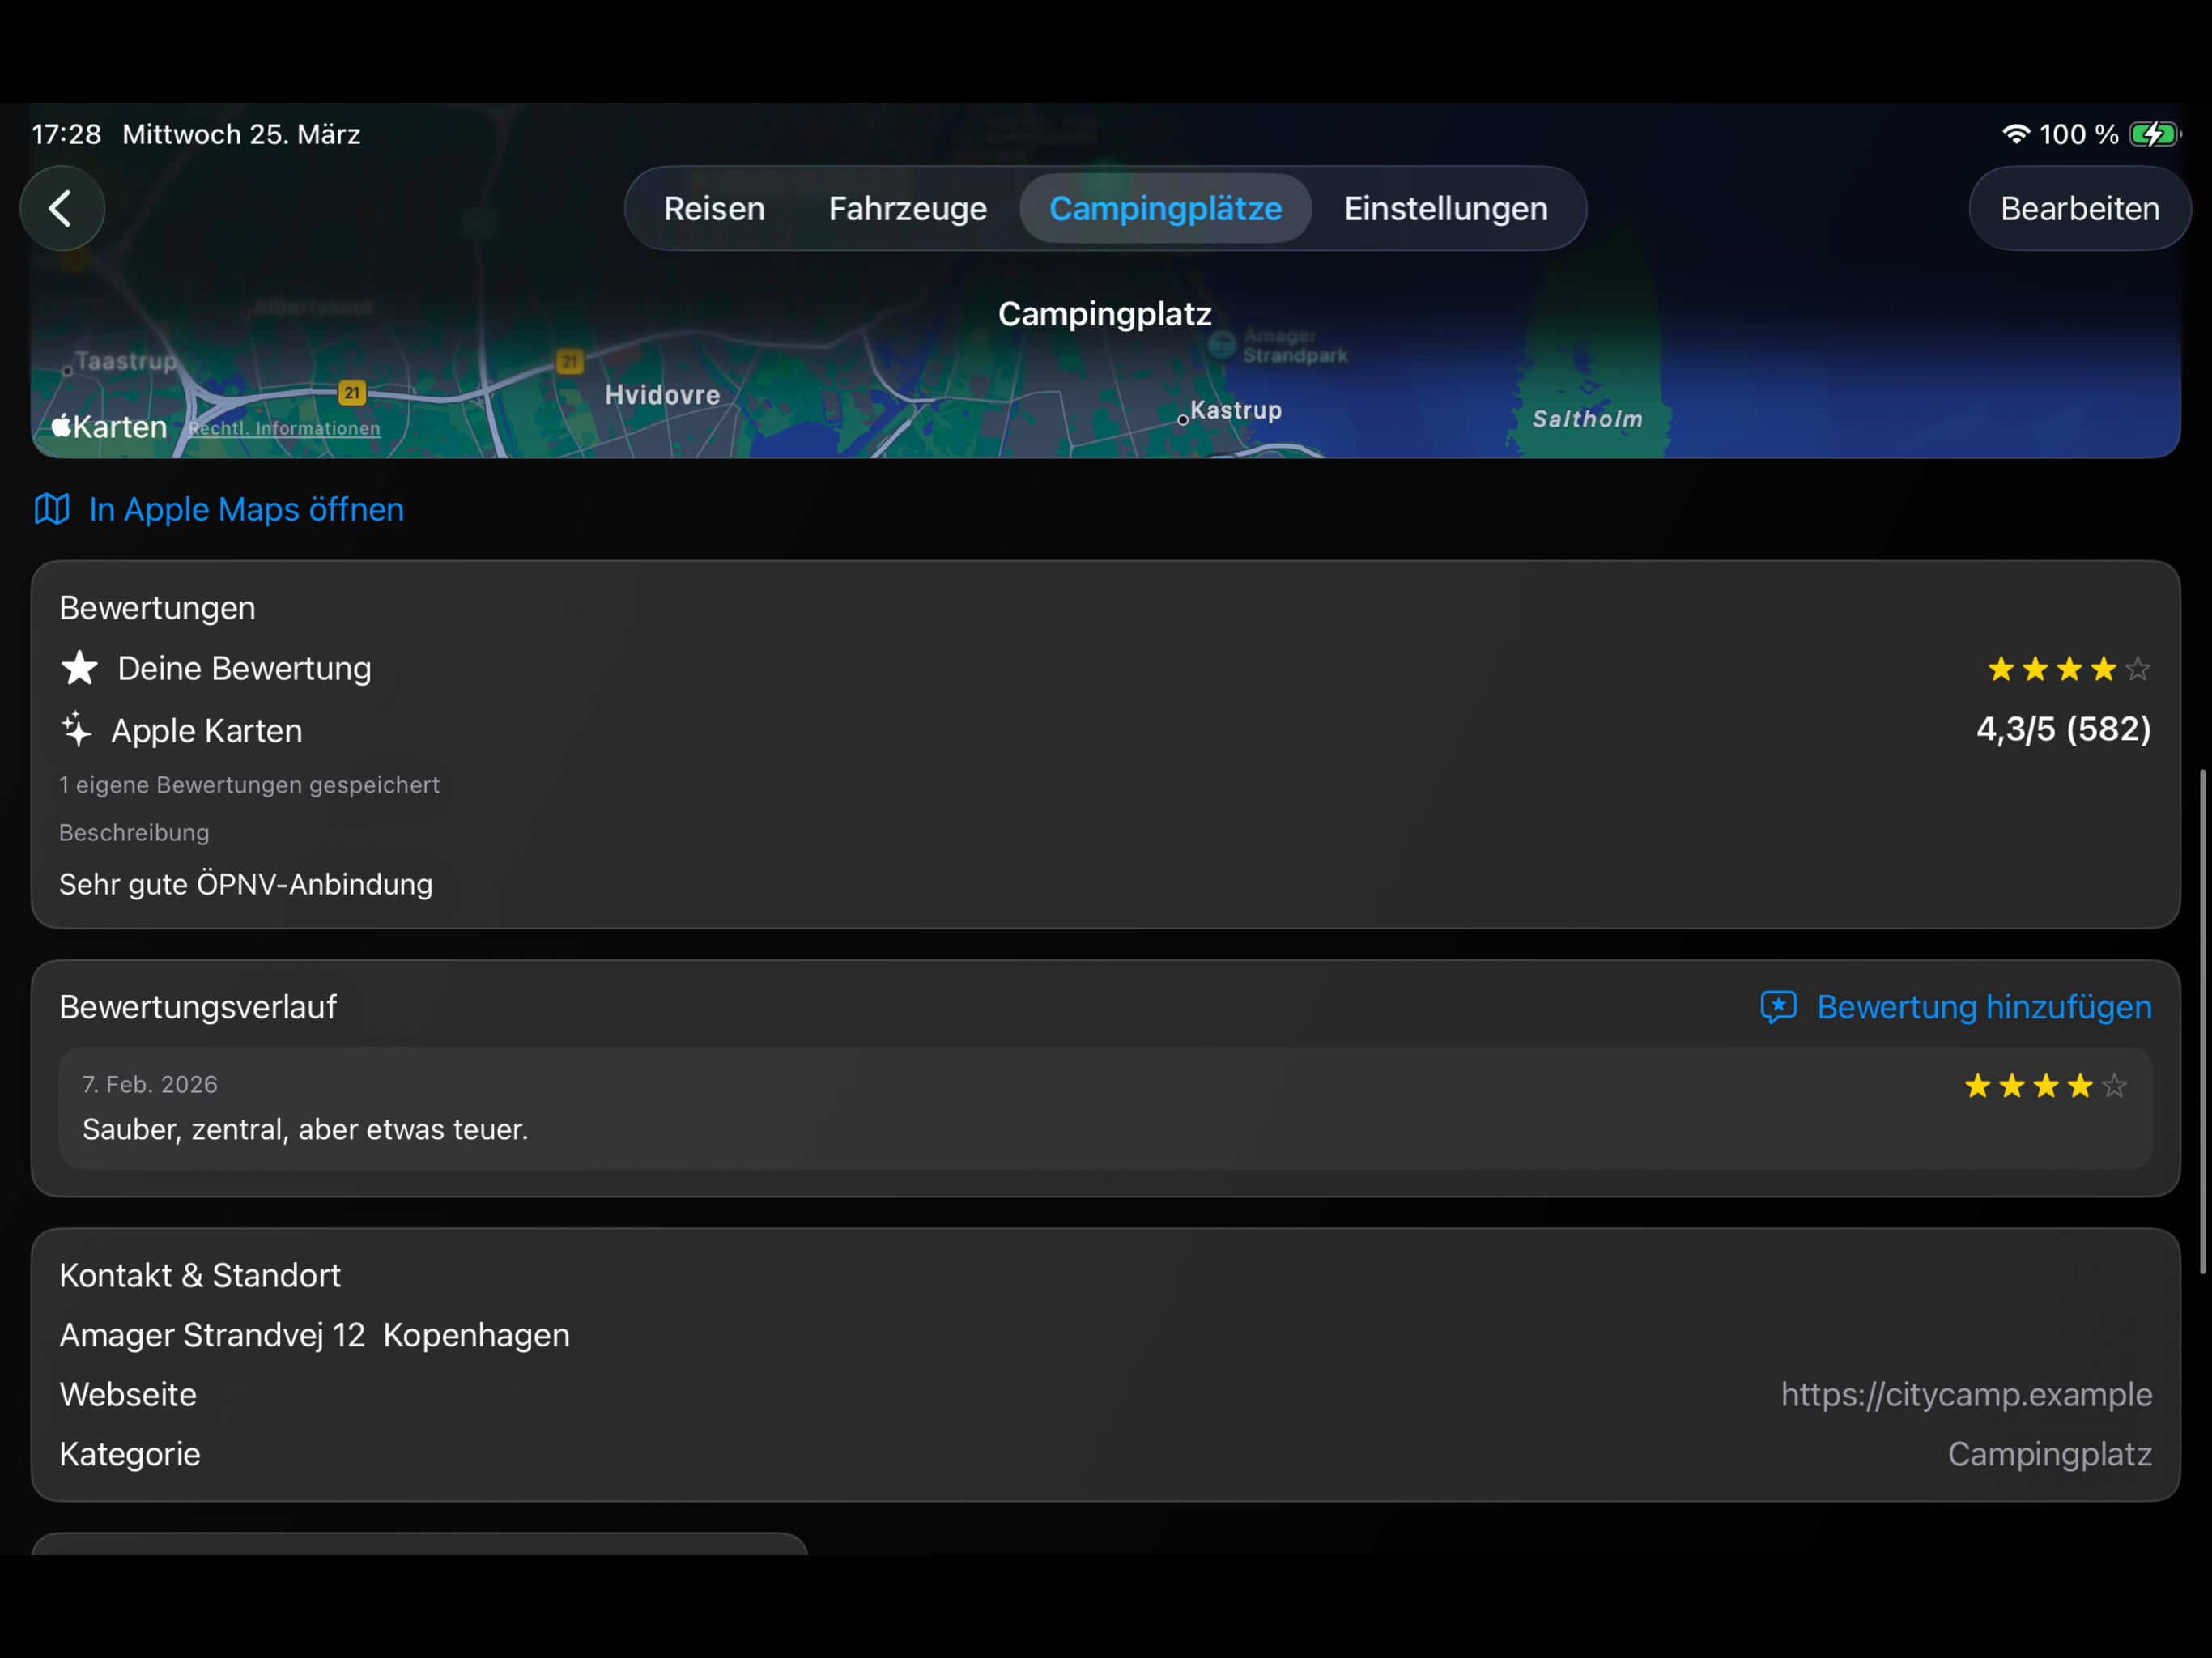
Task: Click the Kontakt & Standort heading
Action: click(200, 1275)
